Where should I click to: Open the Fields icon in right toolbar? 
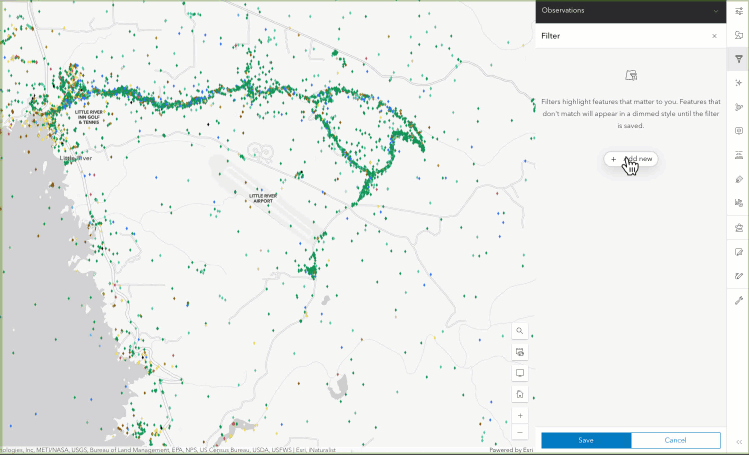pyautogui.click(x=738, y=155)
